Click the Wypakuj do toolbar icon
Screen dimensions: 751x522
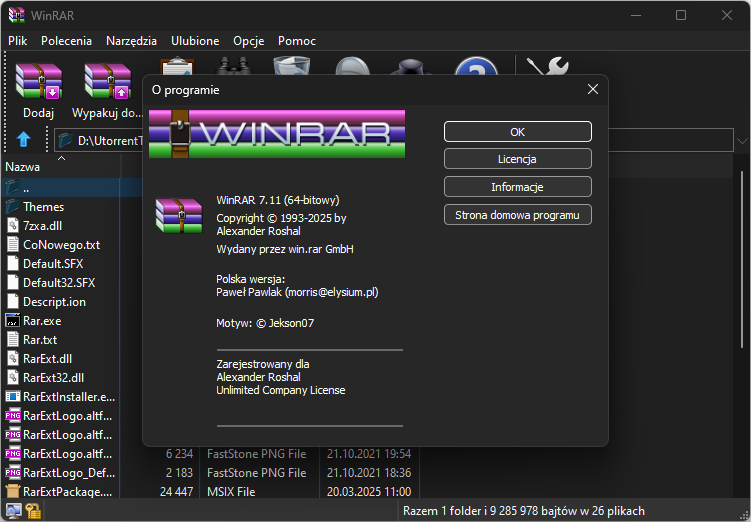tap(107, 81)
